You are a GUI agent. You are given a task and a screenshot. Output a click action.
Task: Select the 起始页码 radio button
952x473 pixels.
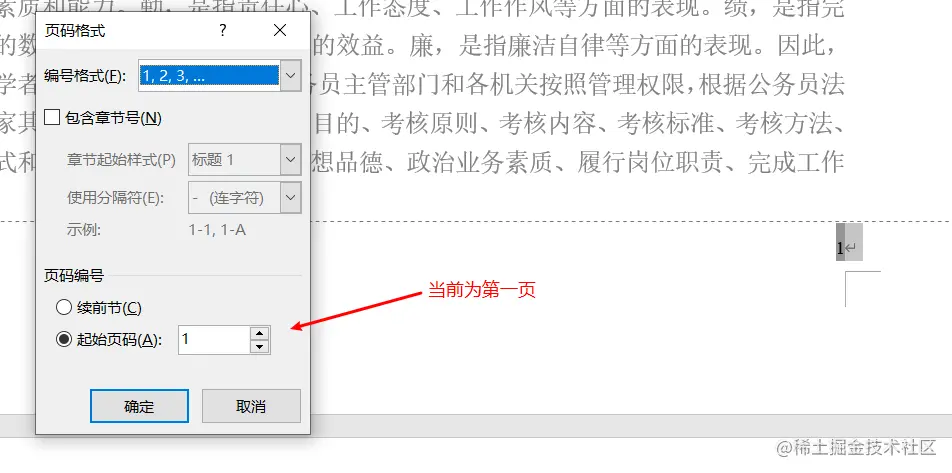click(x=64, y=340)
